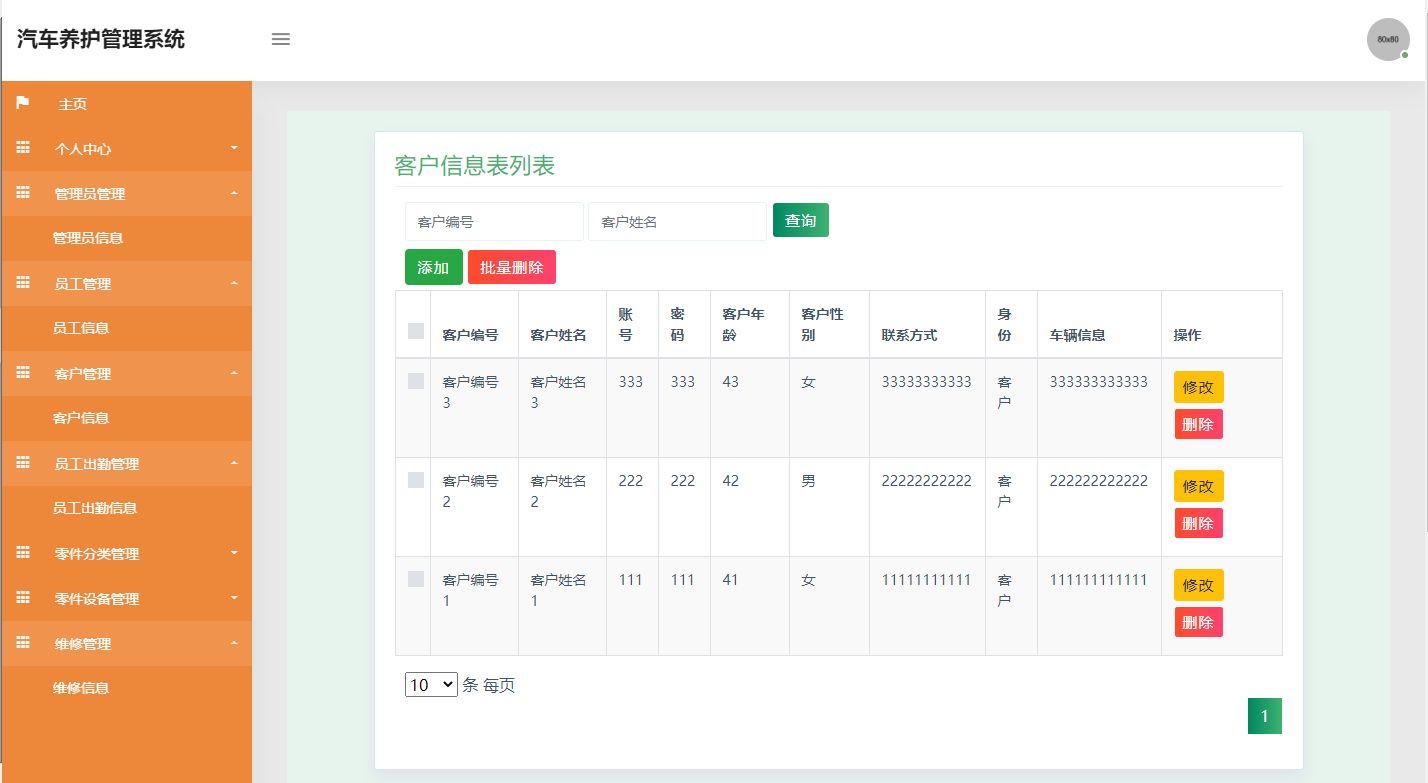Click grid icon beside 员工出勤管理
Screen dimensions: 1428x783
click(x=23, y=463)
